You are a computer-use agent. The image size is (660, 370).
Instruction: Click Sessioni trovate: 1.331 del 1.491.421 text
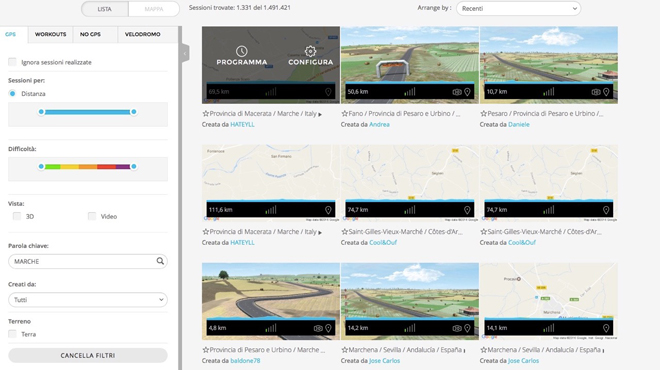(x=240, y=8)
